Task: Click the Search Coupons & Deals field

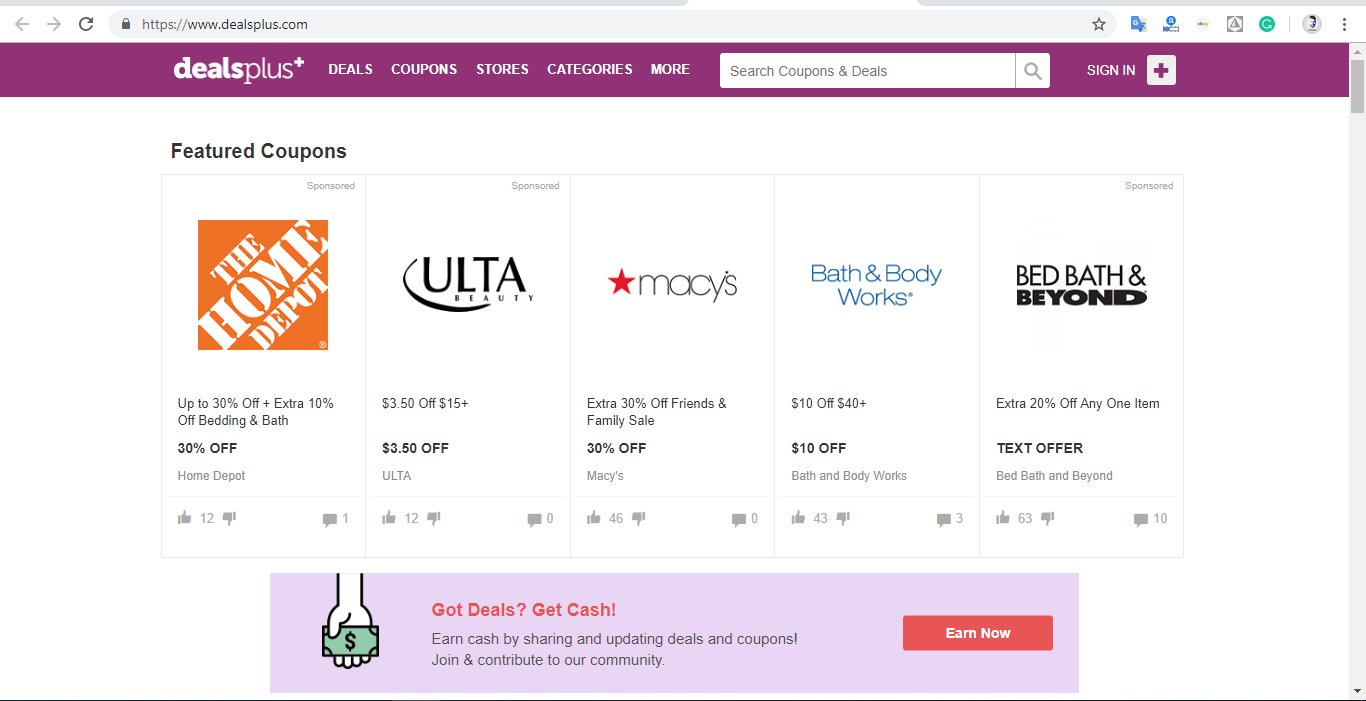Action: click(x=867, y=71)
